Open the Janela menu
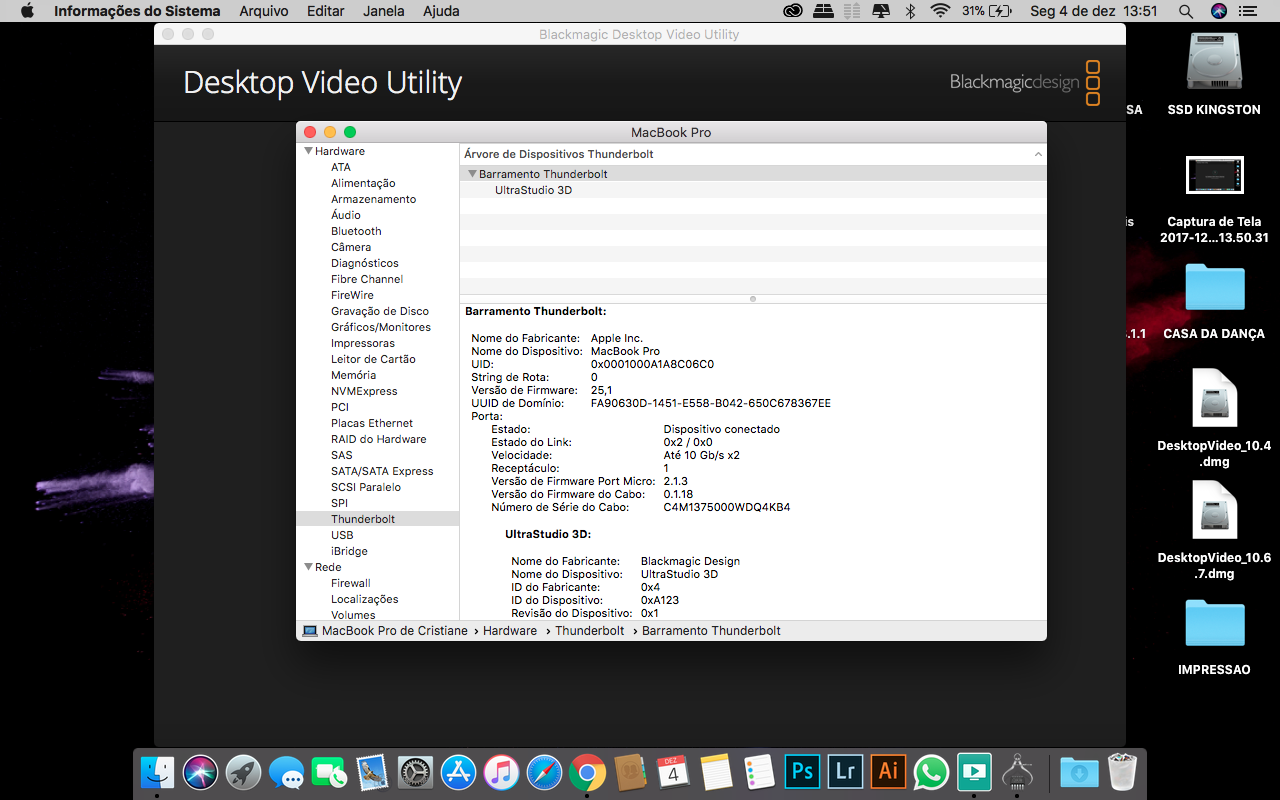 (384, 11)
